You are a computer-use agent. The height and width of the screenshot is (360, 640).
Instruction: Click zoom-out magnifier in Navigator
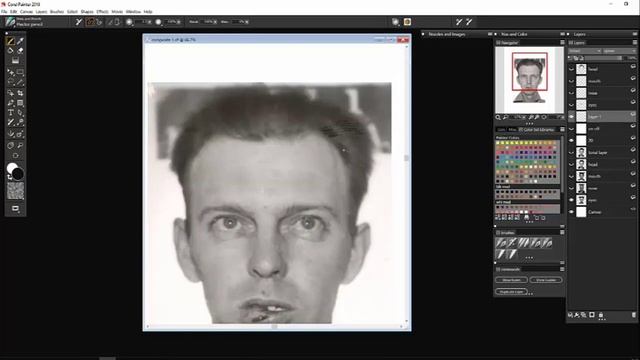[505, 118]
